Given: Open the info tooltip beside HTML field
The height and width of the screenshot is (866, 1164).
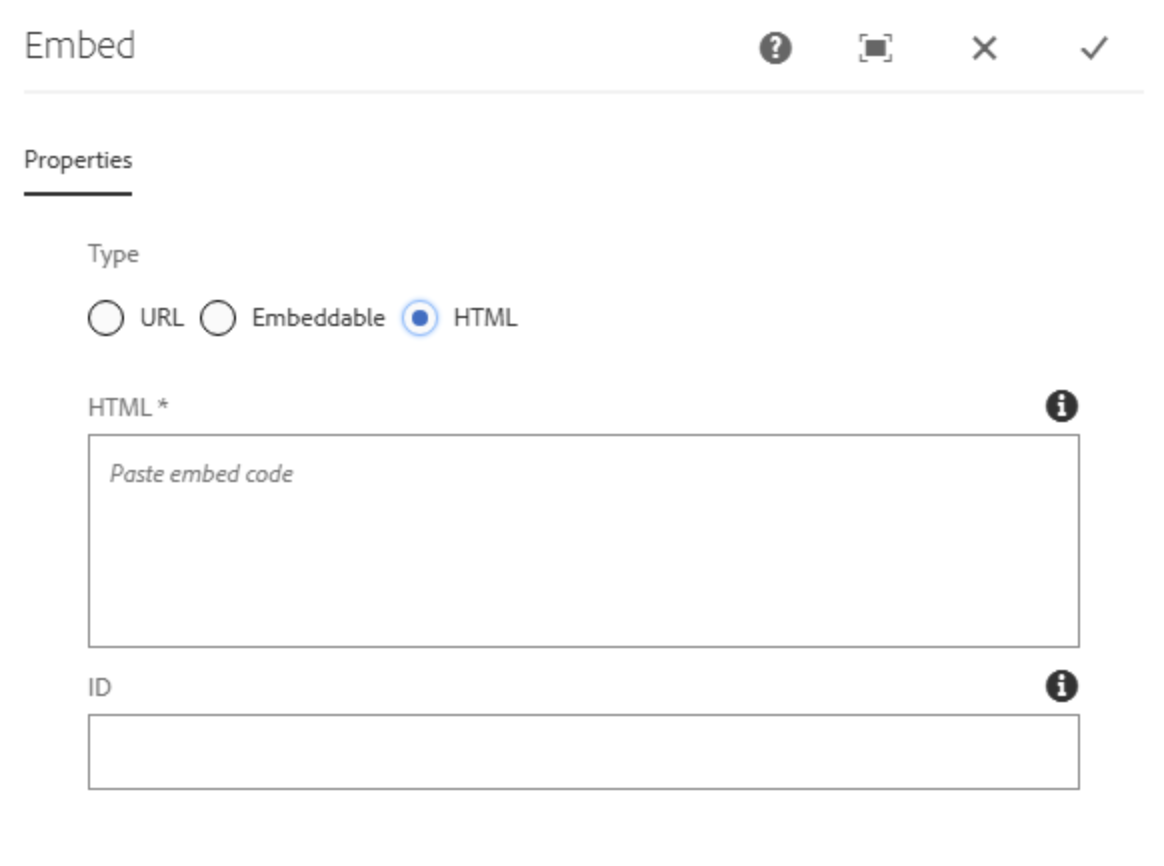Looking at the screenshot, I should pos(1063,405).
